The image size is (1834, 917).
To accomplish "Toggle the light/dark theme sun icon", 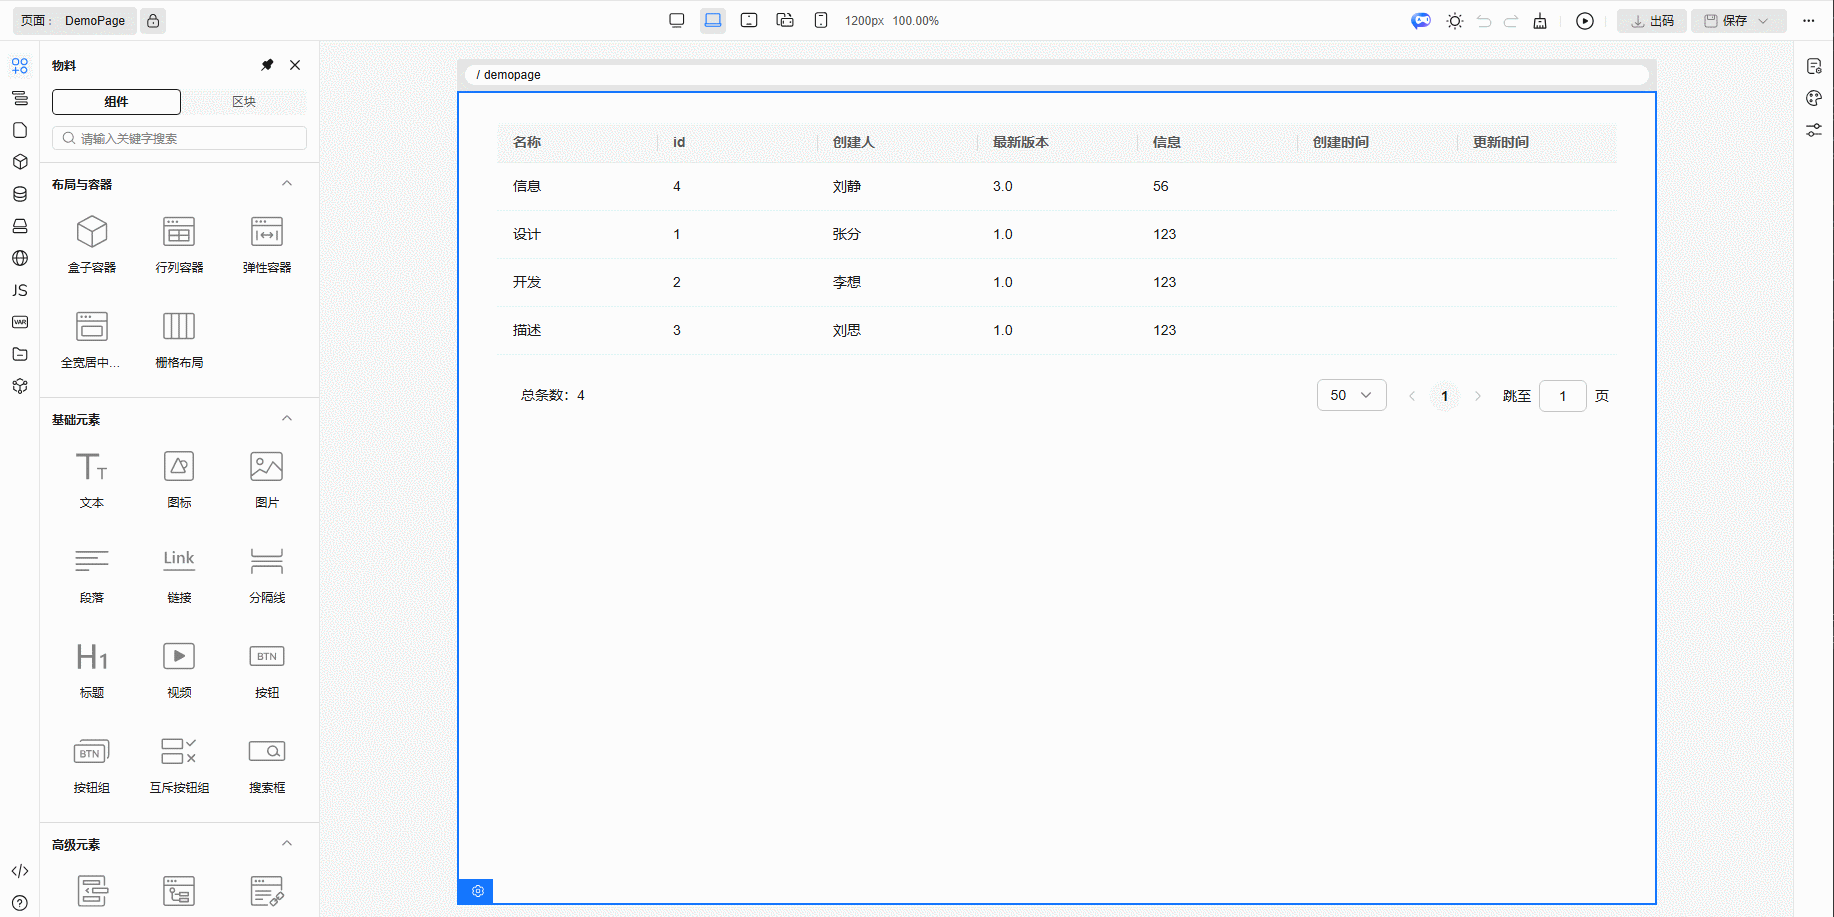I will (x=1455, y=21).
